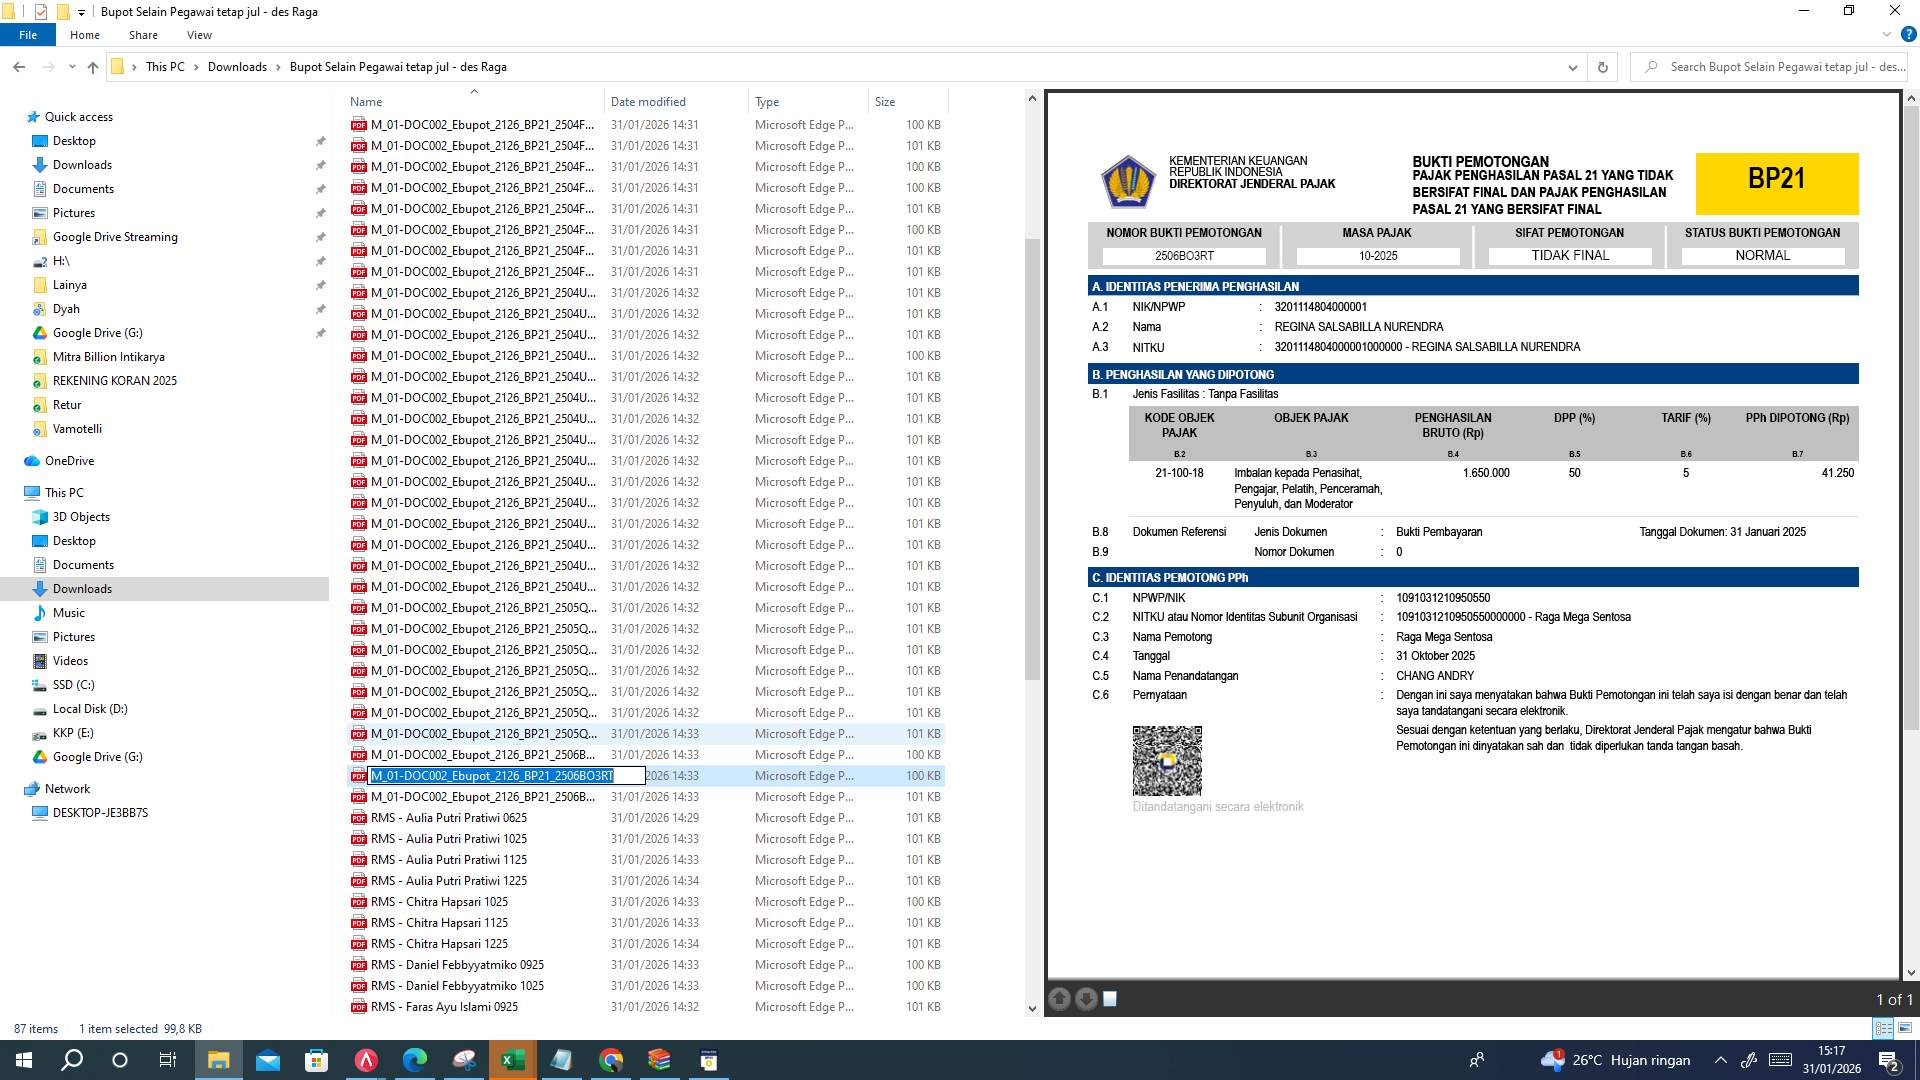Open Google Chrome from the taskbar
Image resolution: width=1920 pixels, height=1080 pixels.
point(611,1059)
